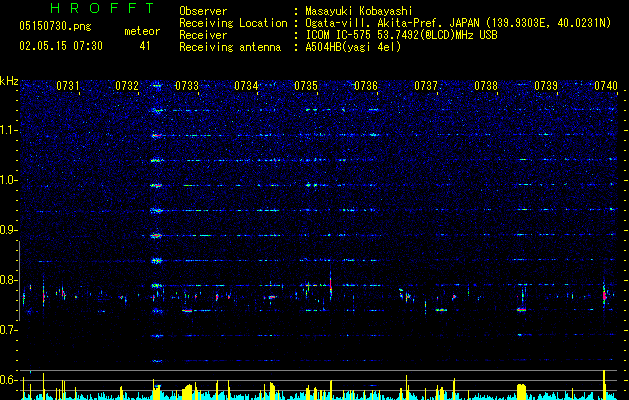Click the 0737 time marker
Screen dimensions: 629x400
click(x=426, y=85)
